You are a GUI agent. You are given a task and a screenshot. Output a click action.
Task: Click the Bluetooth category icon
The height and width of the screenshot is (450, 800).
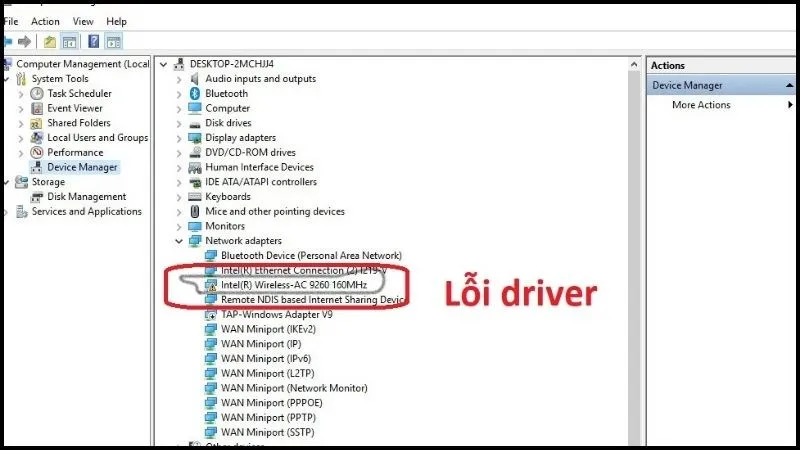pos(194,93)
